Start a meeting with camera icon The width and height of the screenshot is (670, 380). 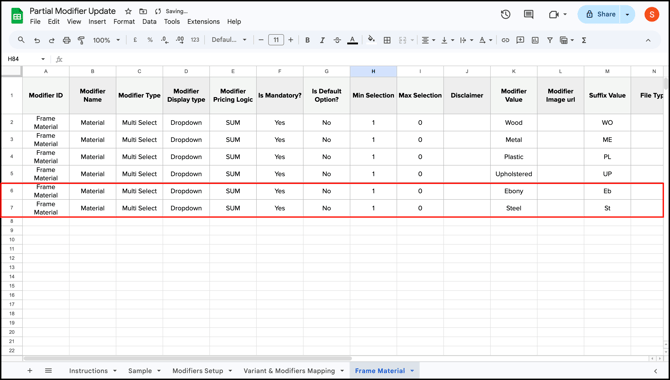[x=554, y=15]
